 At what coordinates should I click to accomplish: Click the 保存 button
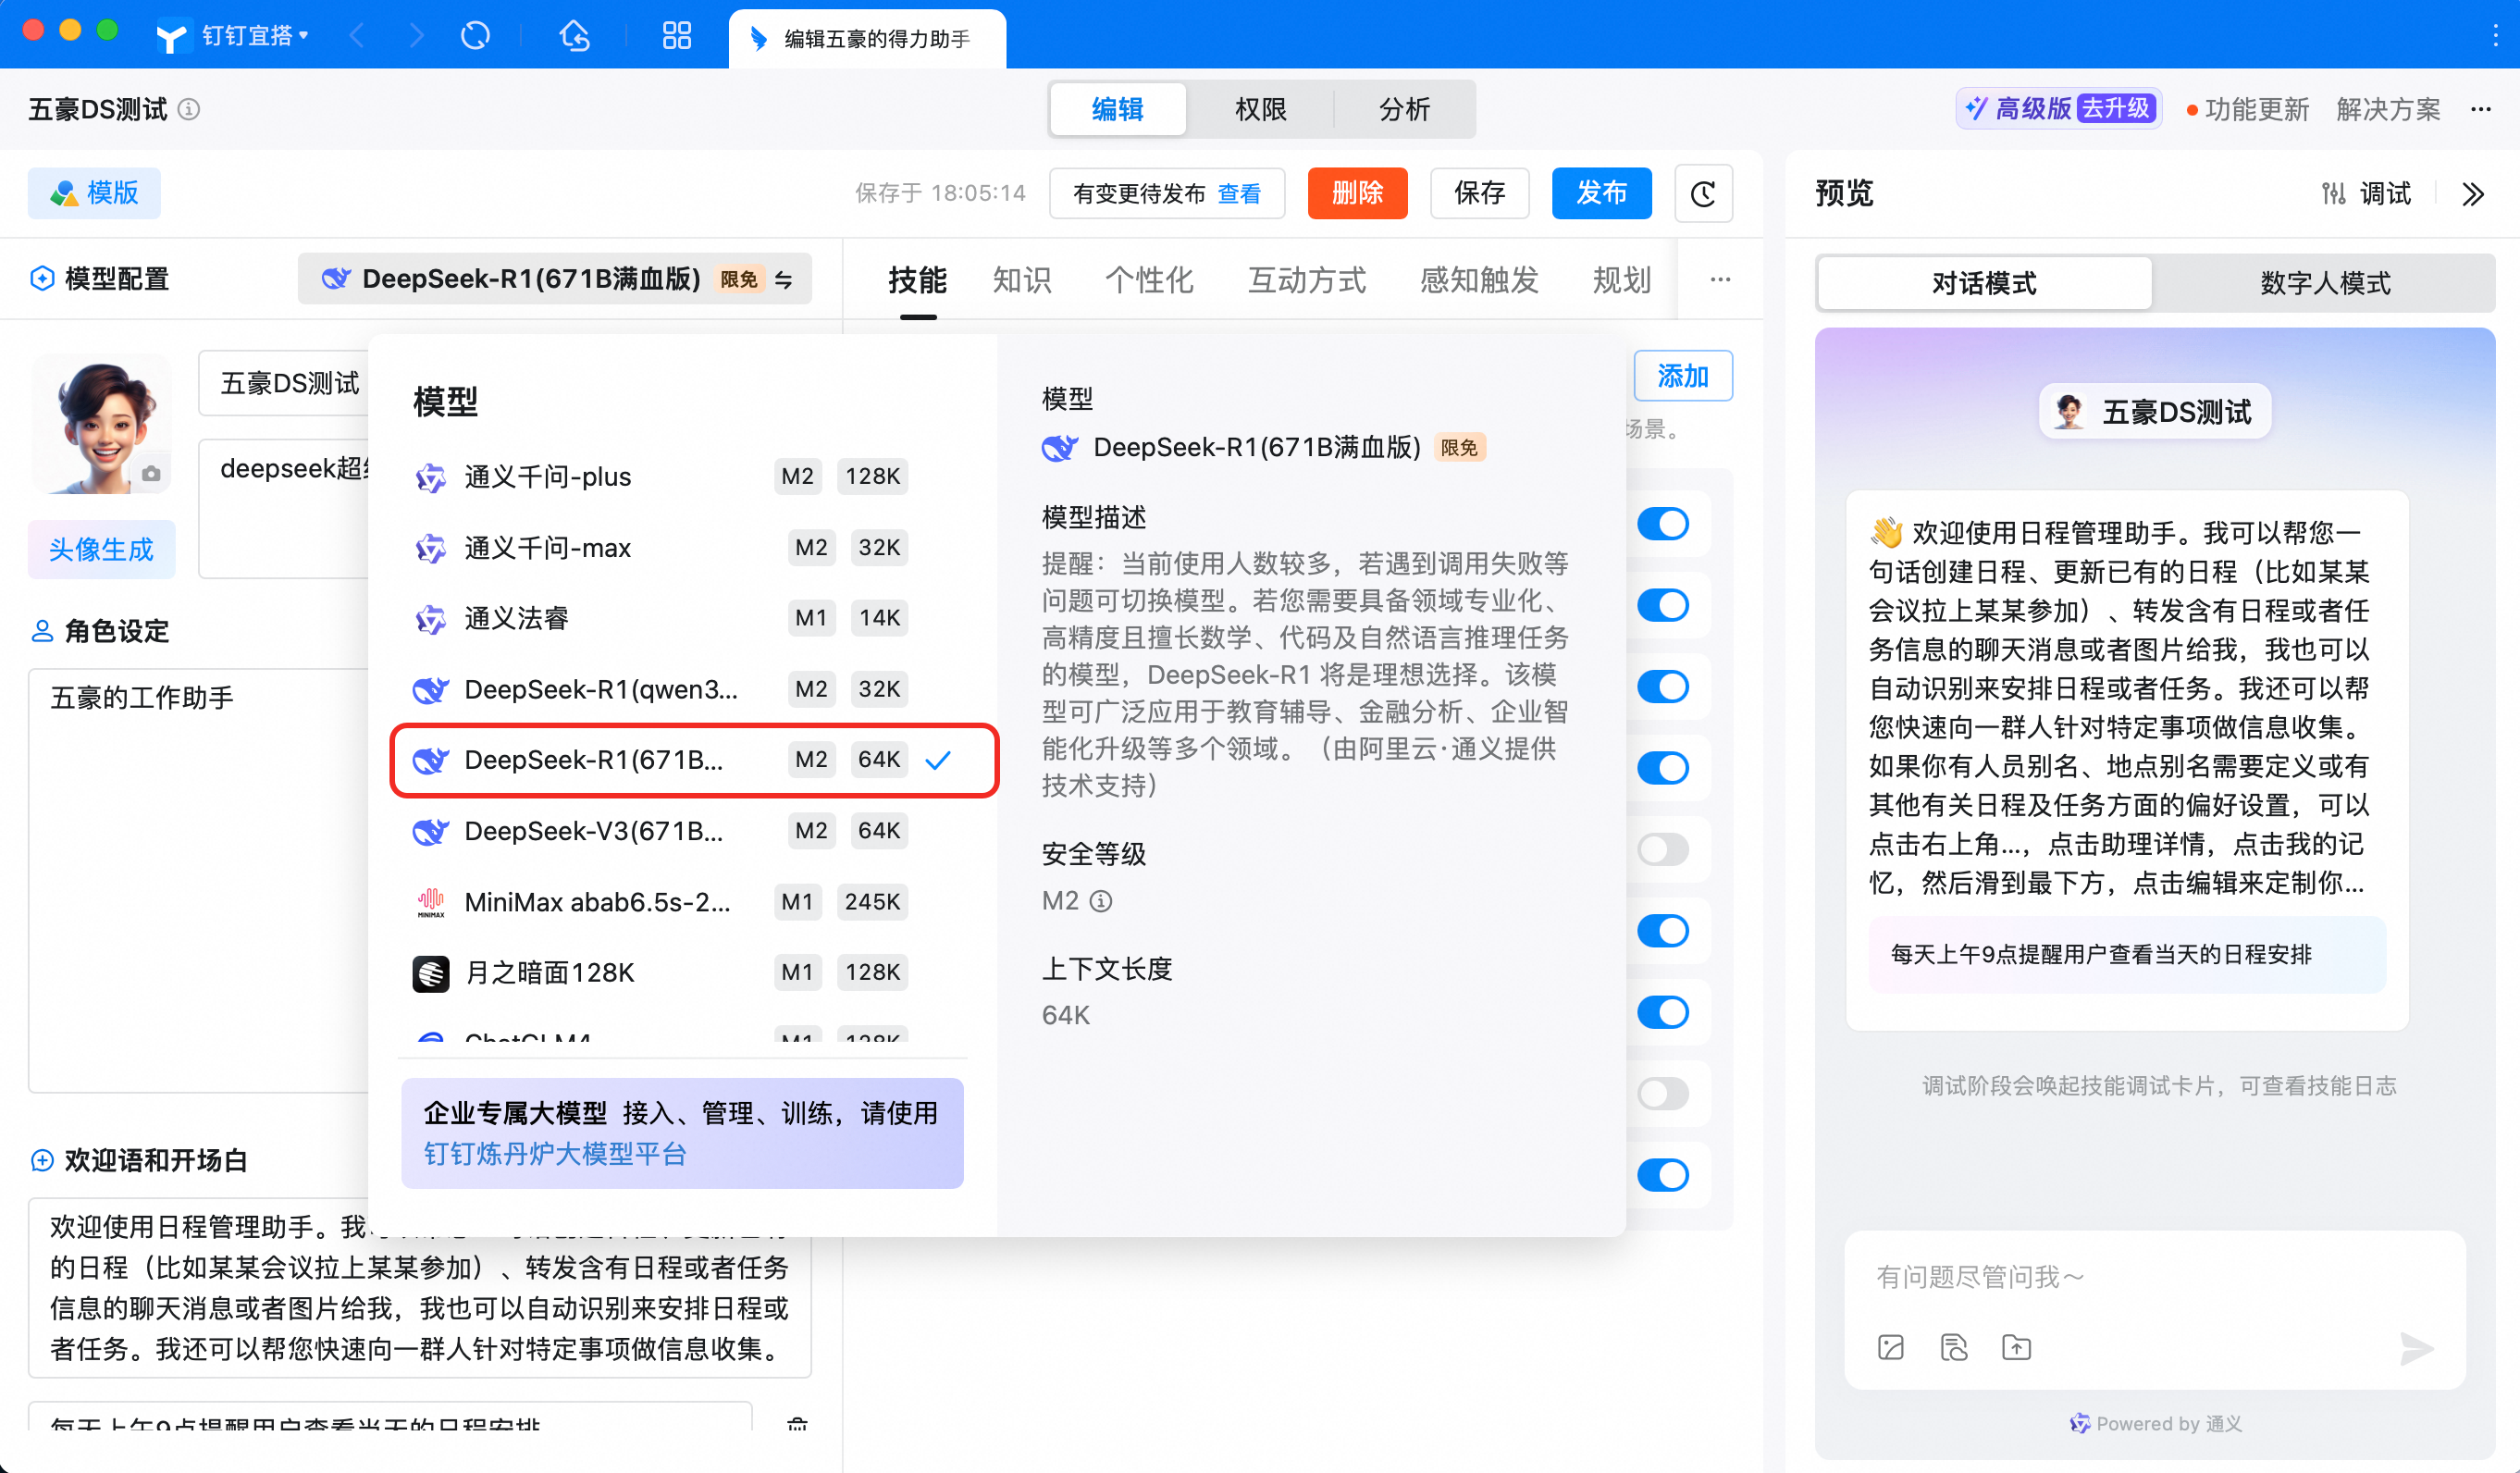1479,193
